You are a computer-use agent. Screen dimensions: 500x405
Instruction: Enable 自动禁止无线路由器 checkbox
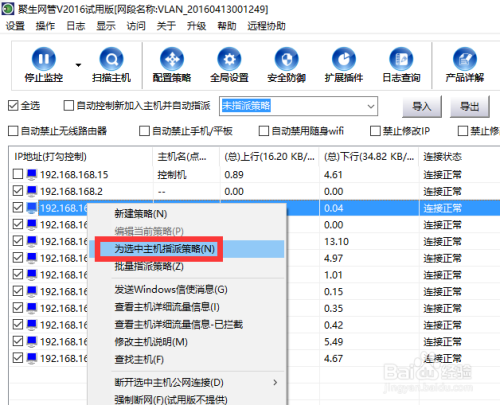(x=13, y=131)
